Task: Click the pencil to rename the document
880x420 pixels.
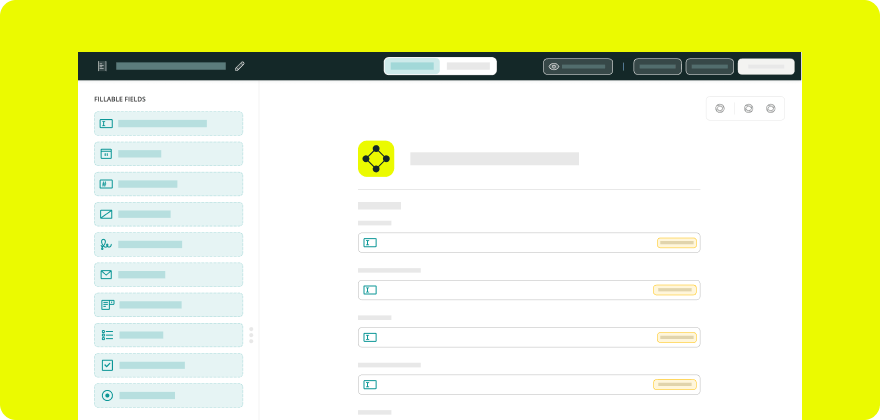Action: click(x=240, y=66)
